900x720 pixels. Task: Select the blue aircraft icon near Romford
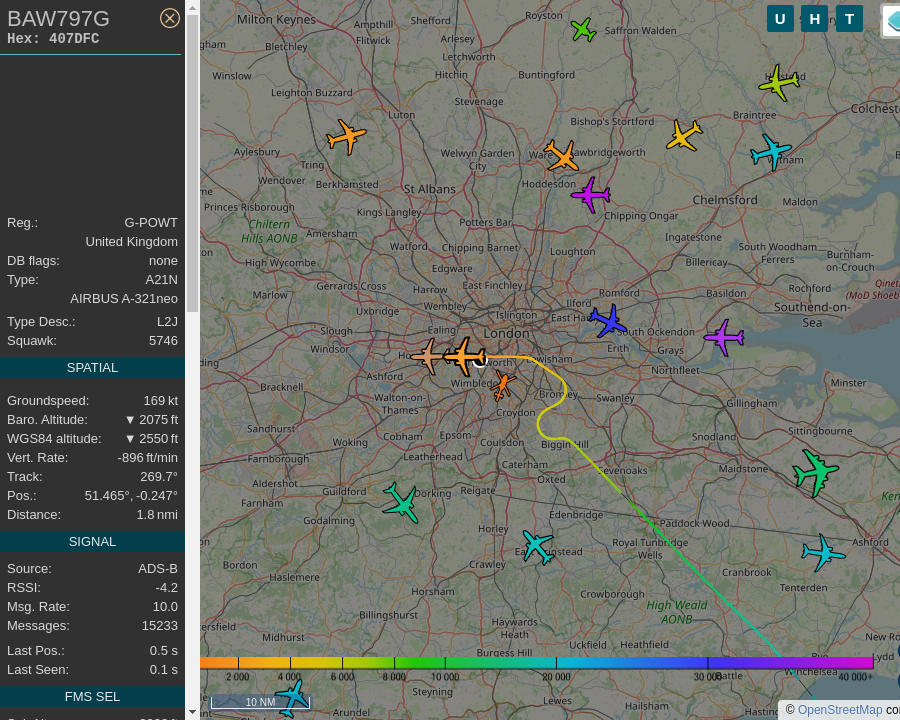[x=608, y=322]
